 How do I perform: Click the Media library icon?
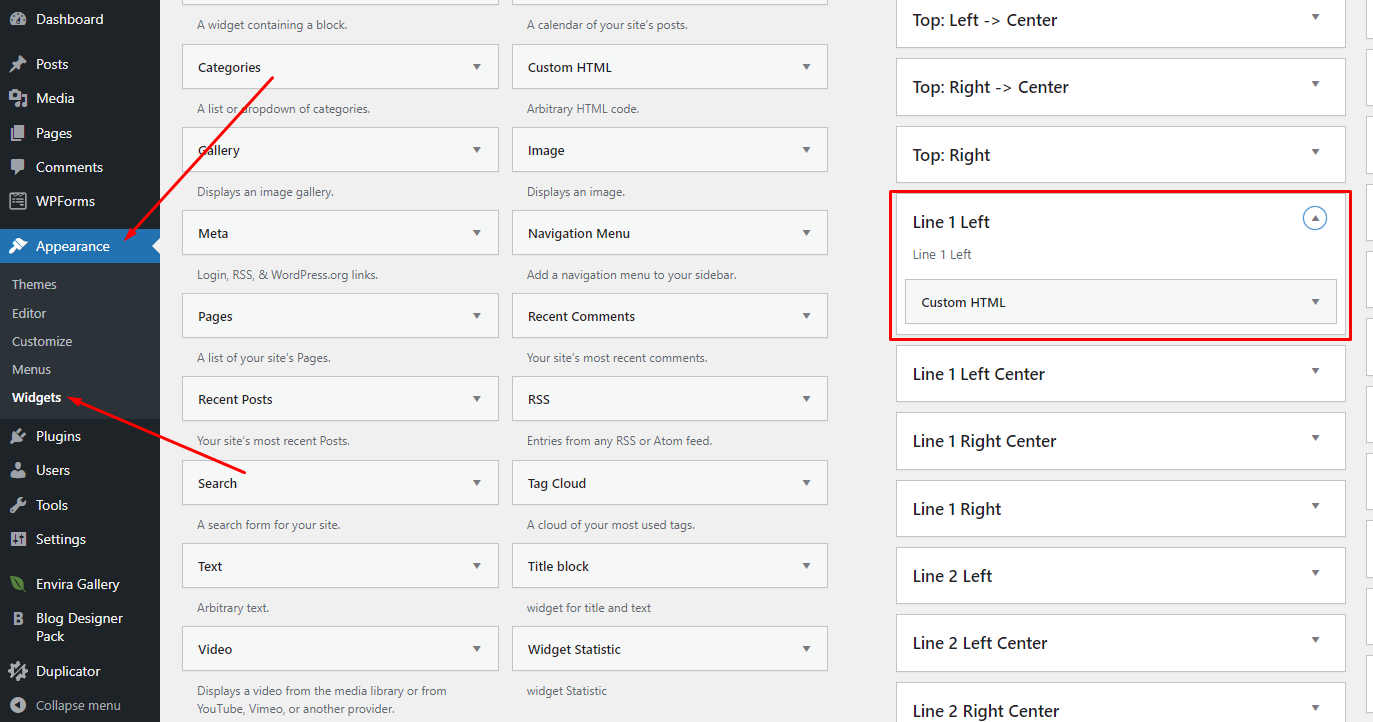(x=18, y=98)
